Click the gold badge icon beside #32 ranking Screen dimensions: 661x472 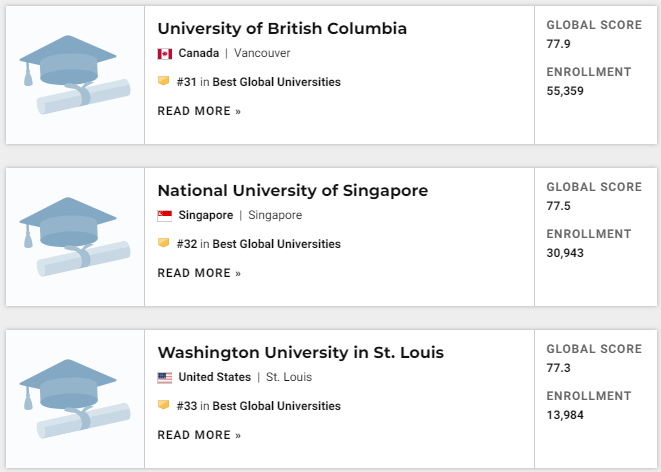coord(164,243)
